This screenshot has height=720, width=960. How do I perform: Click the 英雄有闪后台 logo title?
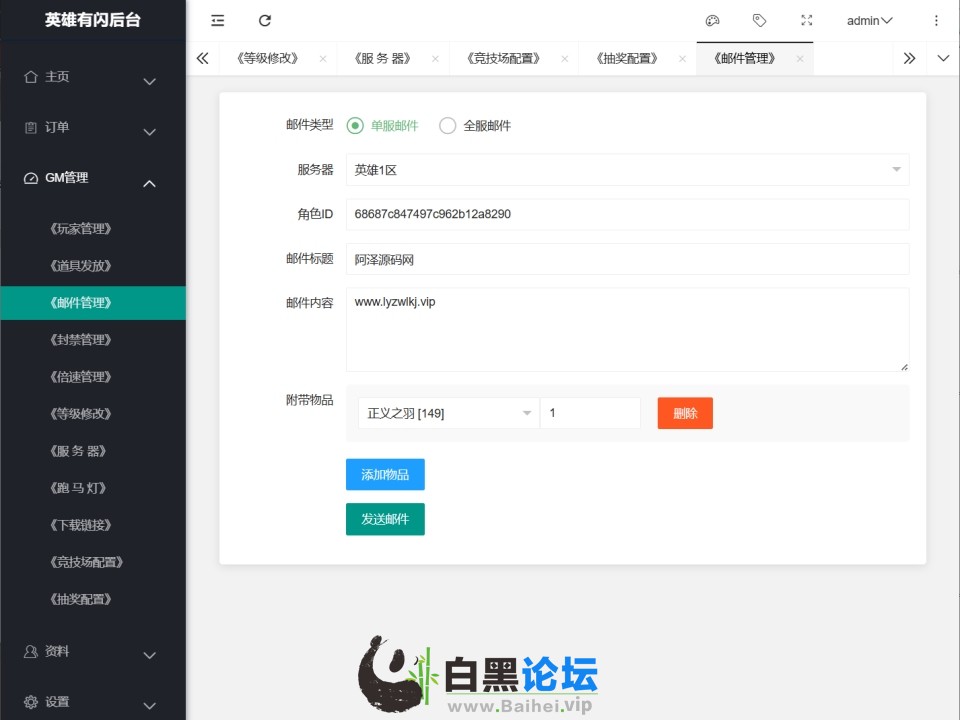click(x=93, y=20)
